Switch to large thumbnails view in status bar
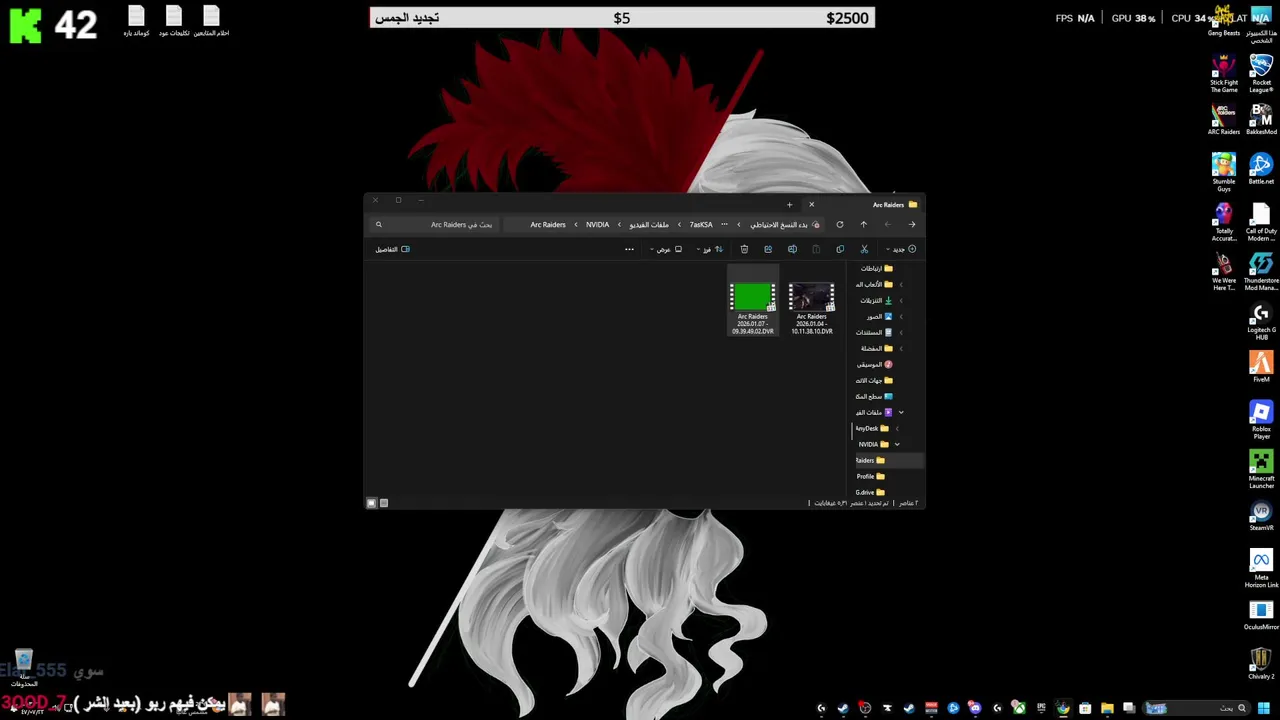This screenshot has width=1280, height=720. click(x=371, y=503)
